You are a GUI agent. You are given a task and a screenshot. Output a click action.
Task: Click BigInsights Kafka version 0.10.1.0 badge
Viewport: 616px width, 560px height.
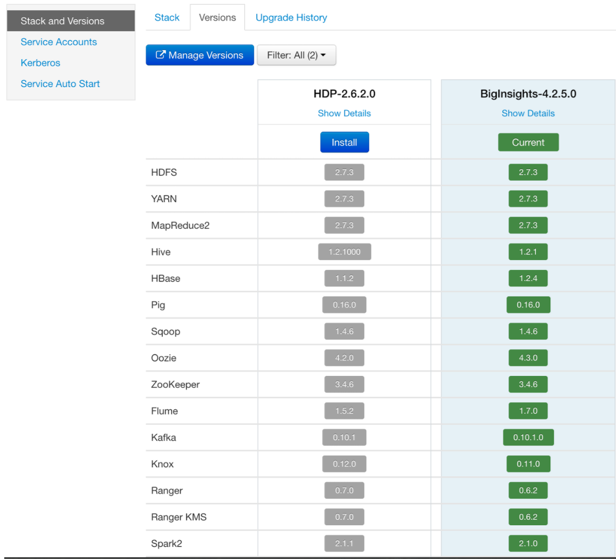click(x=528, y=437)
